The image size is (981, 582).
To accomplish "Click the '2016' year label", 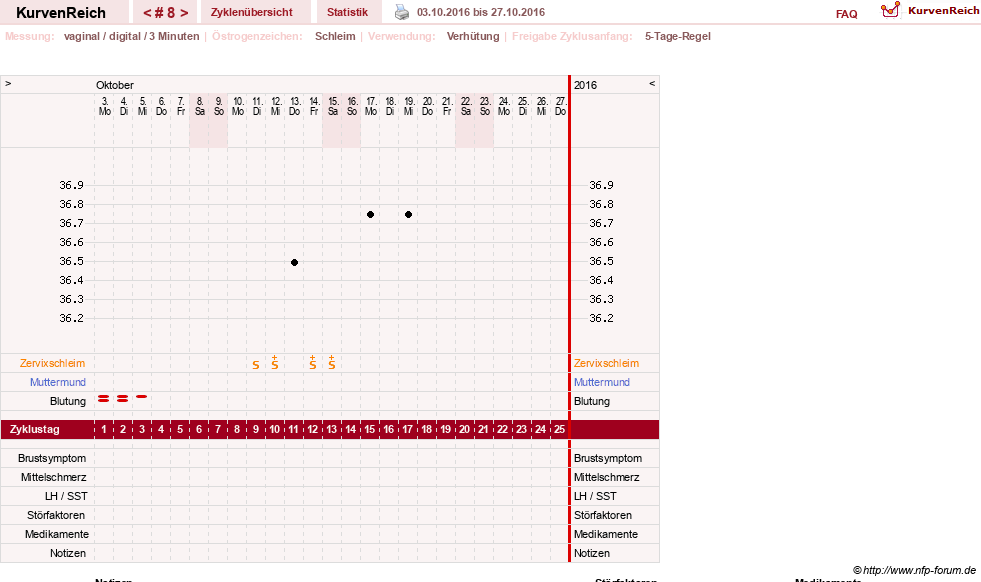I will [586, 85].
